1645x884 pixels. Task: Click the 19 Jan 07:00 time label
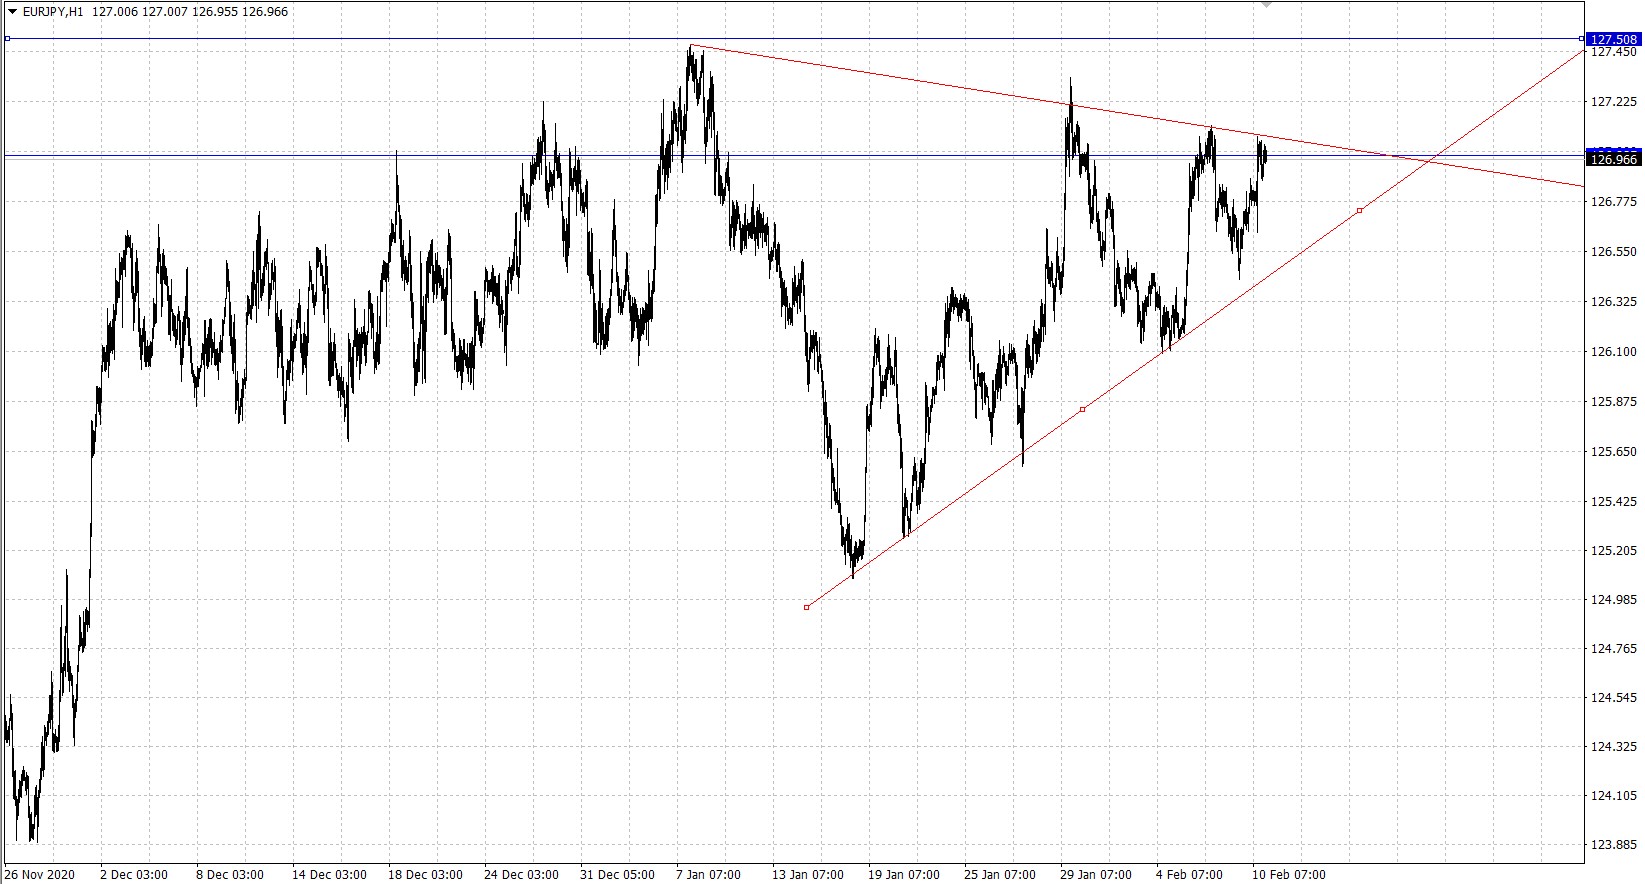(x=904, y=875)
